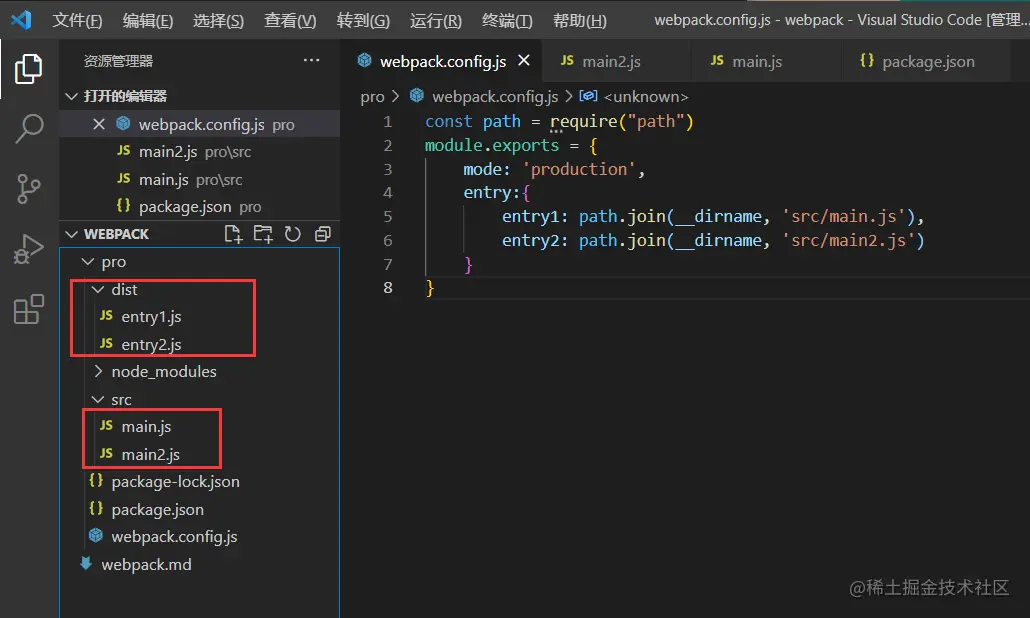Screen dimensions: 1030x618
Task: Collapse all folders in explorer
Action: pyautogui.click(x=323, y=234)
